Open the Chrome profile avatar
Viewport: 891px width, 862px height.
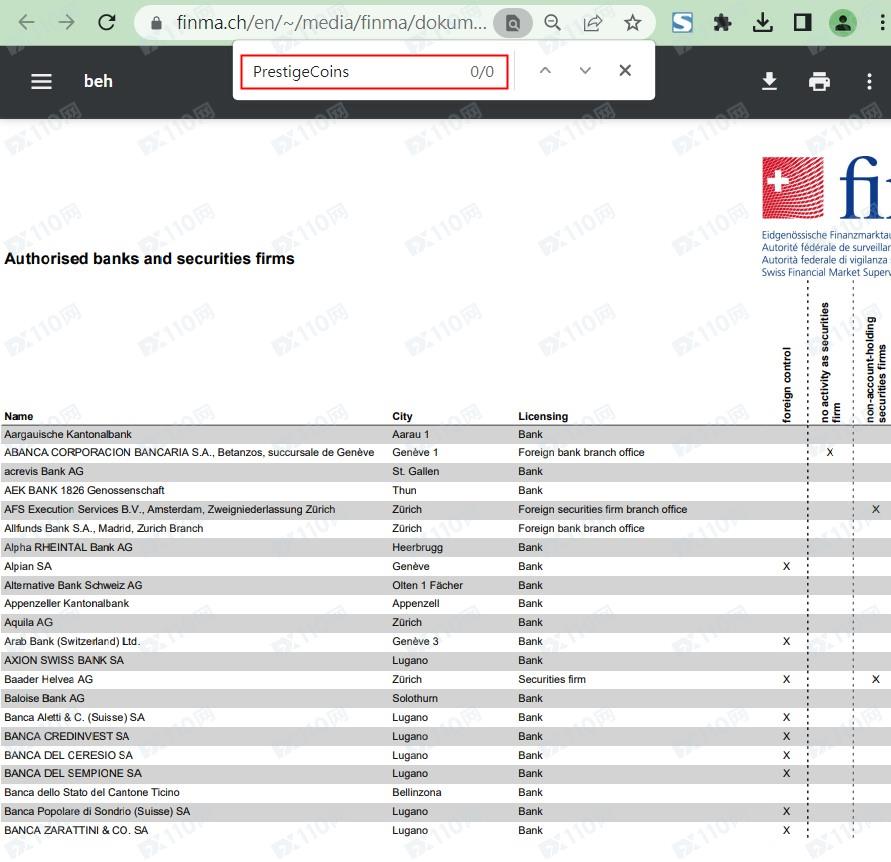tap(843, 22)
